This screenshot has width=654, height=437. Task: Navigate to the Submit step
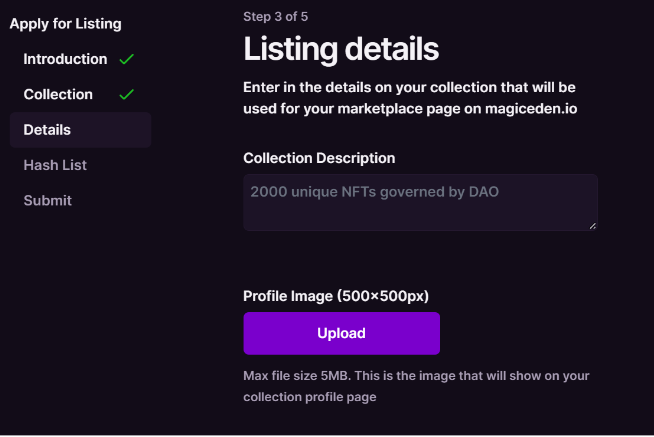coord(48,200)
